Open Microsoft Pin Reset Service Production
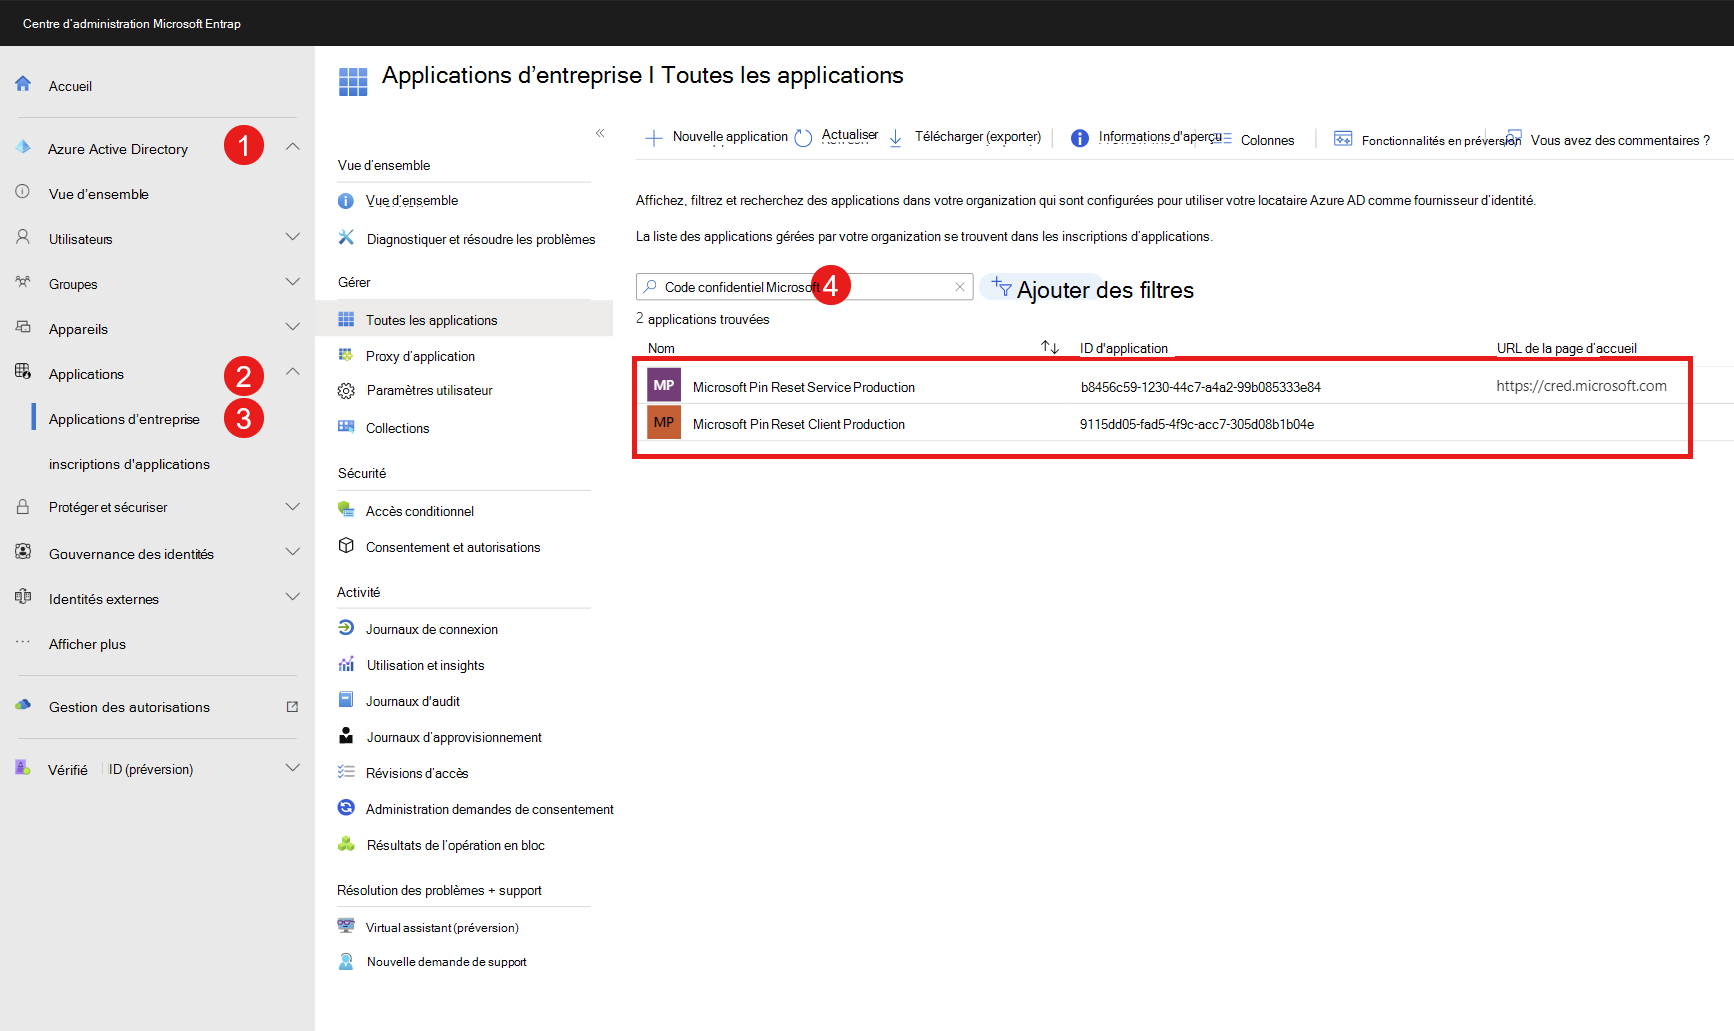 point(804,387)
